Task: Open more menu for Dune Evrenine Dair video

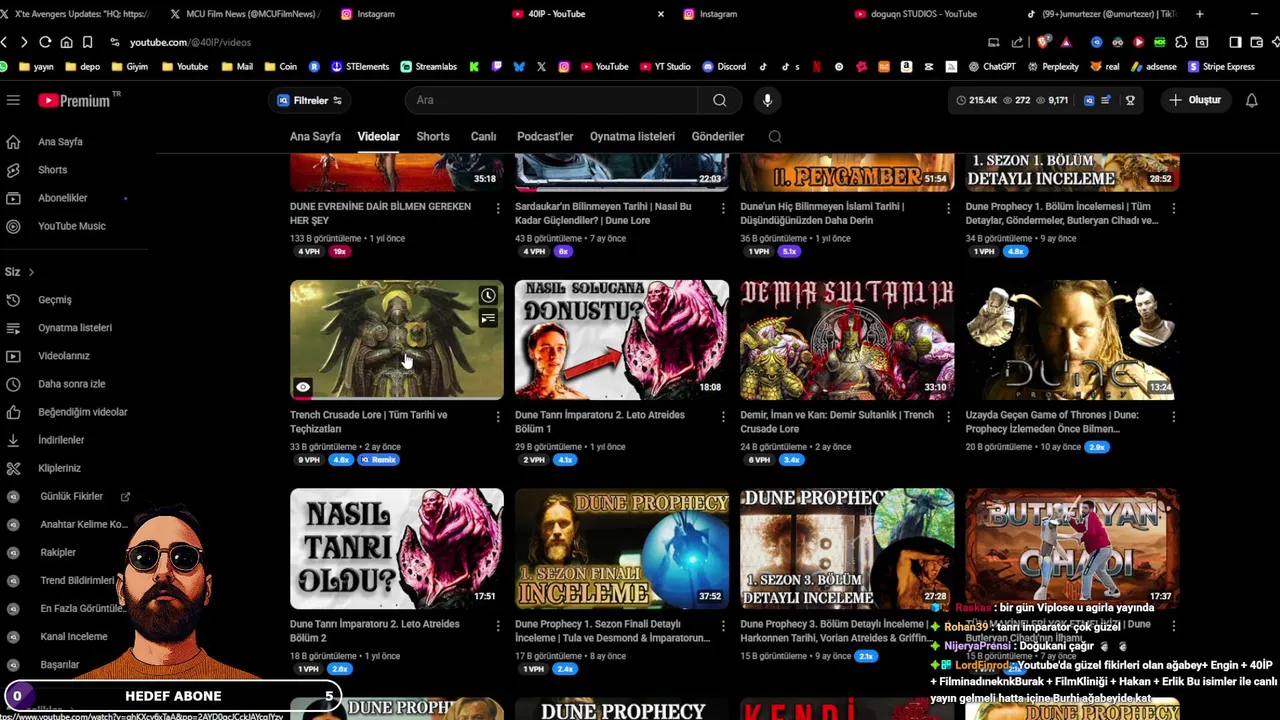Action: [x=498, y=208]
